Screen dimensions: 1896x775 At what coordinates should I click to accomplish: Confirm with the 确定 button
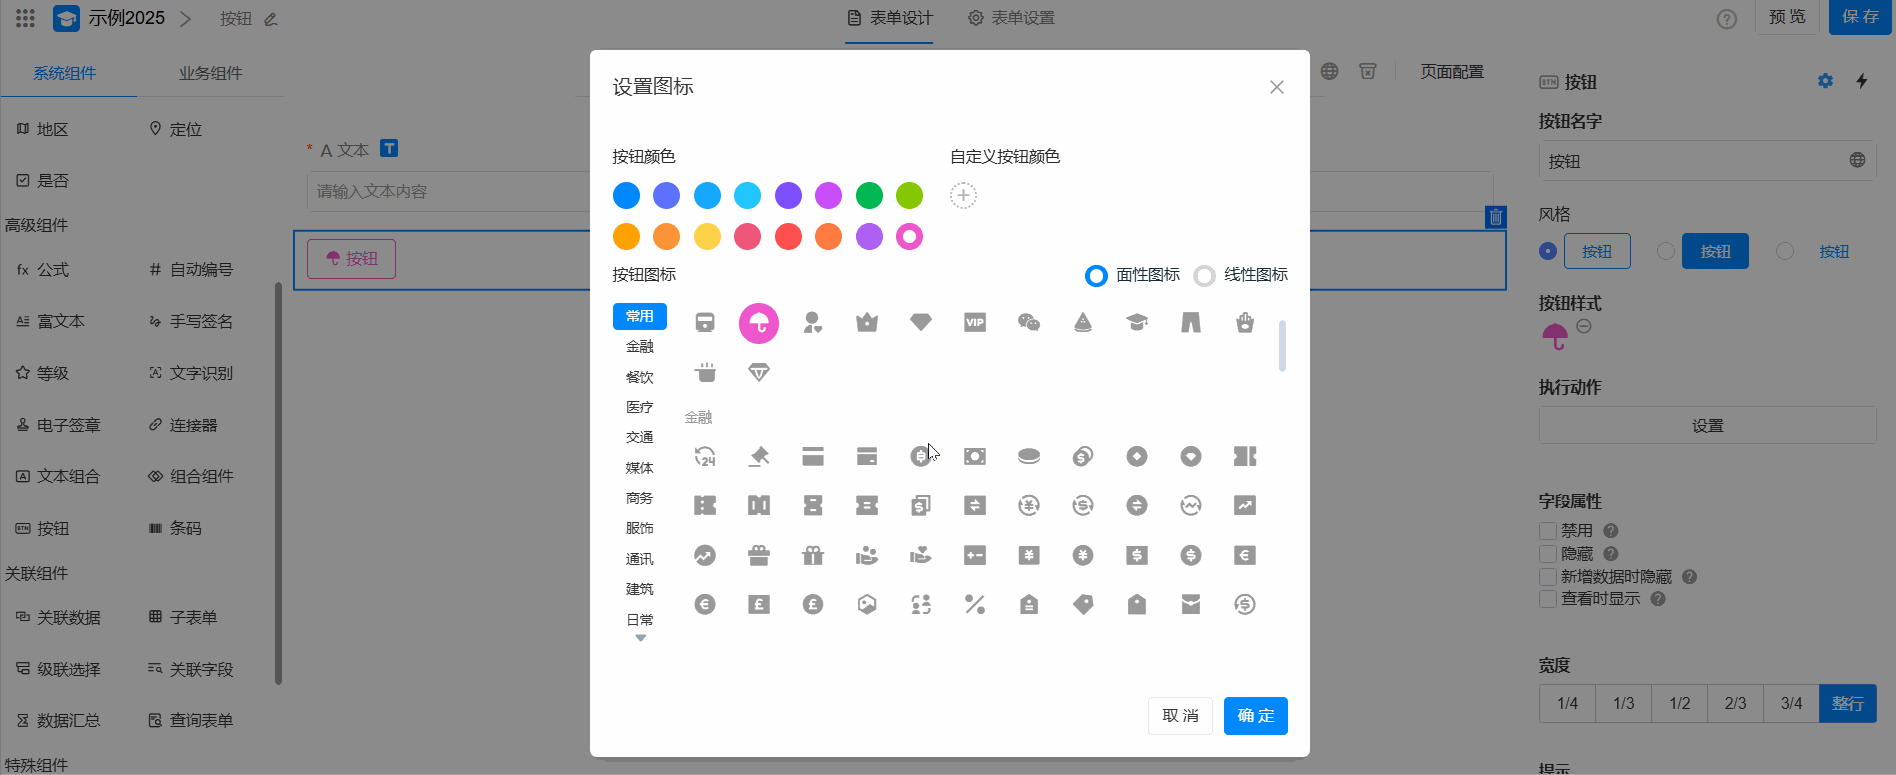[1255, 716]
